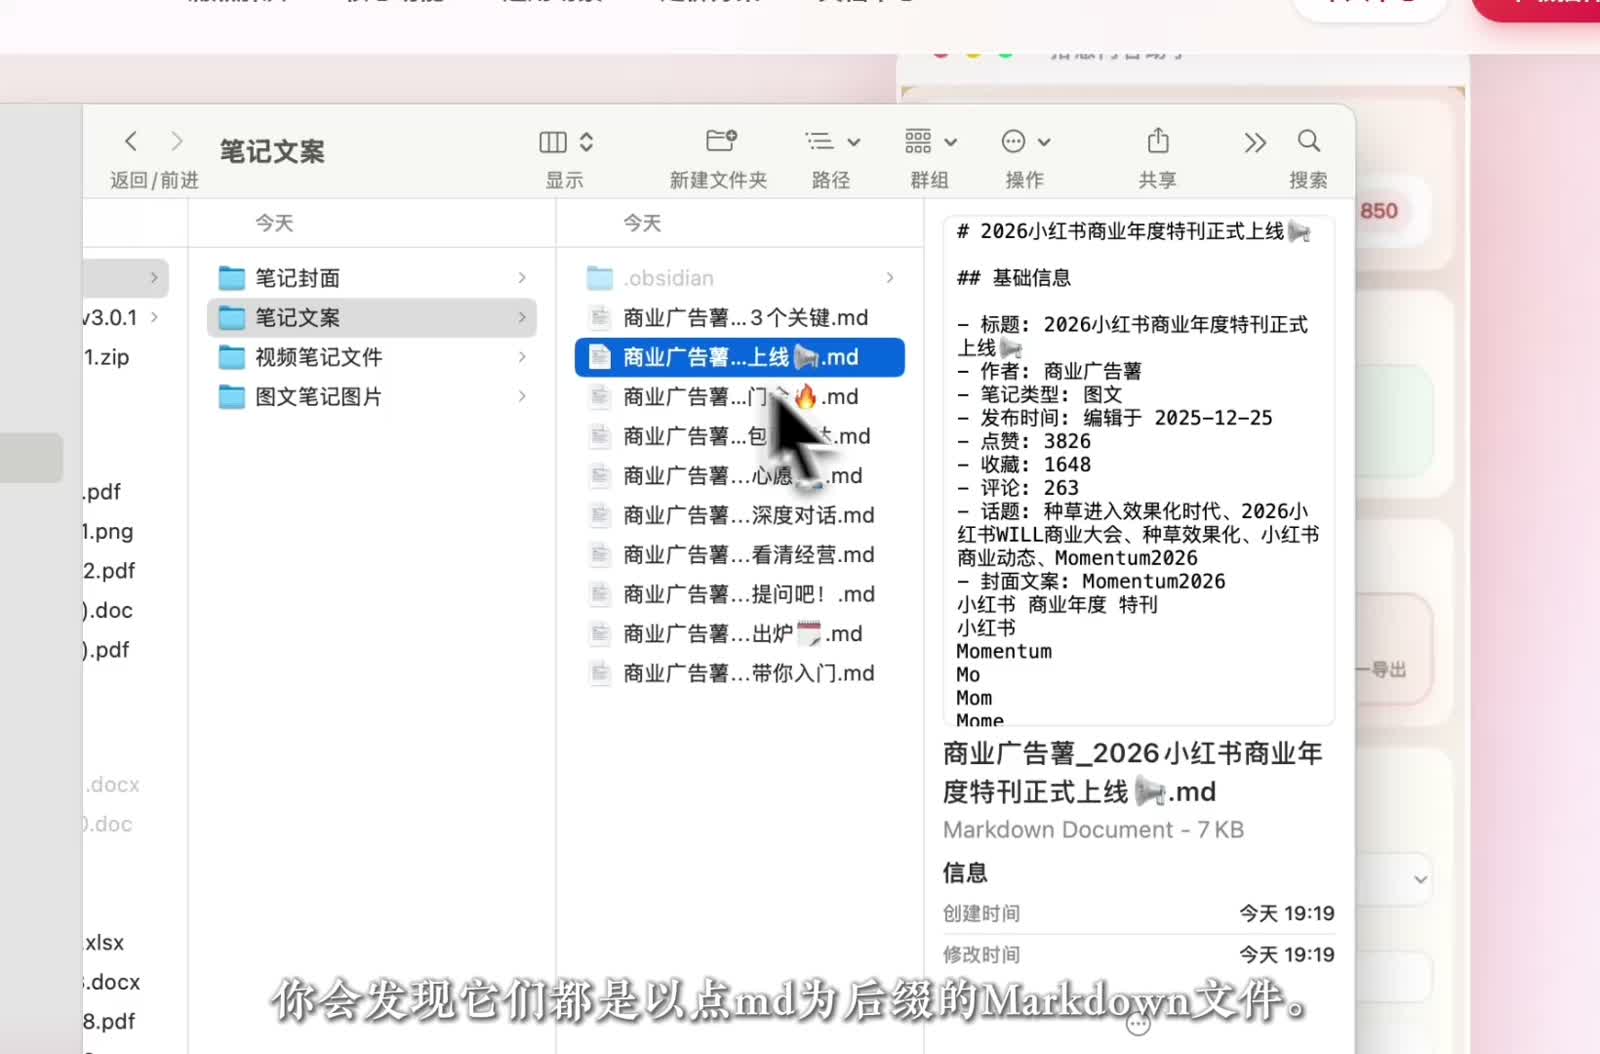Open group dropdown arrow

[x=951, y=142]
